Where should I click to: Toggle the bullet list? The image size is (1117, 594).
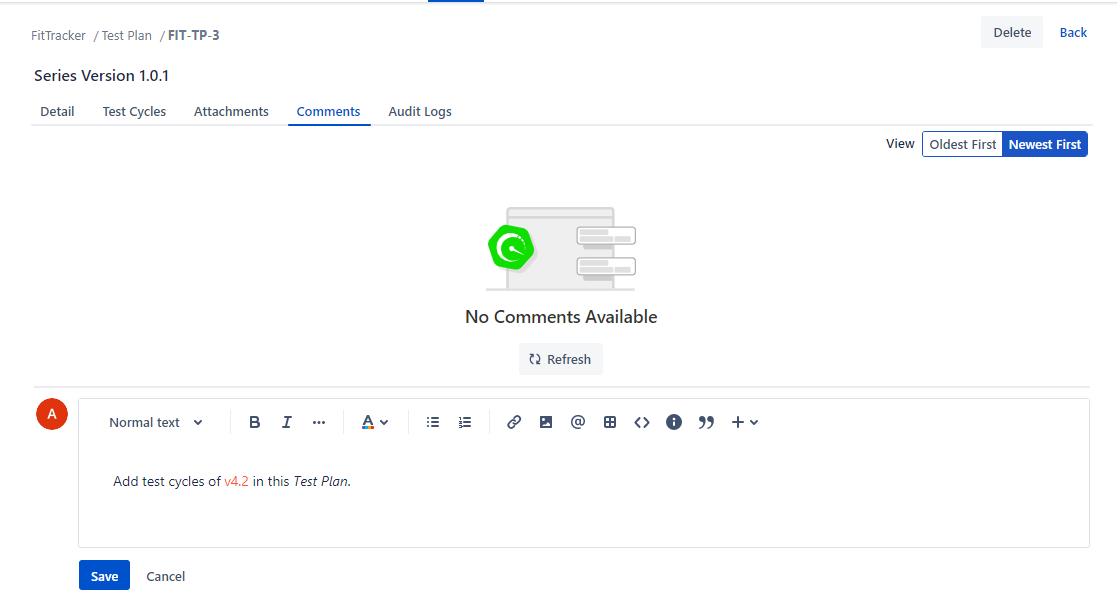(433, 422)
